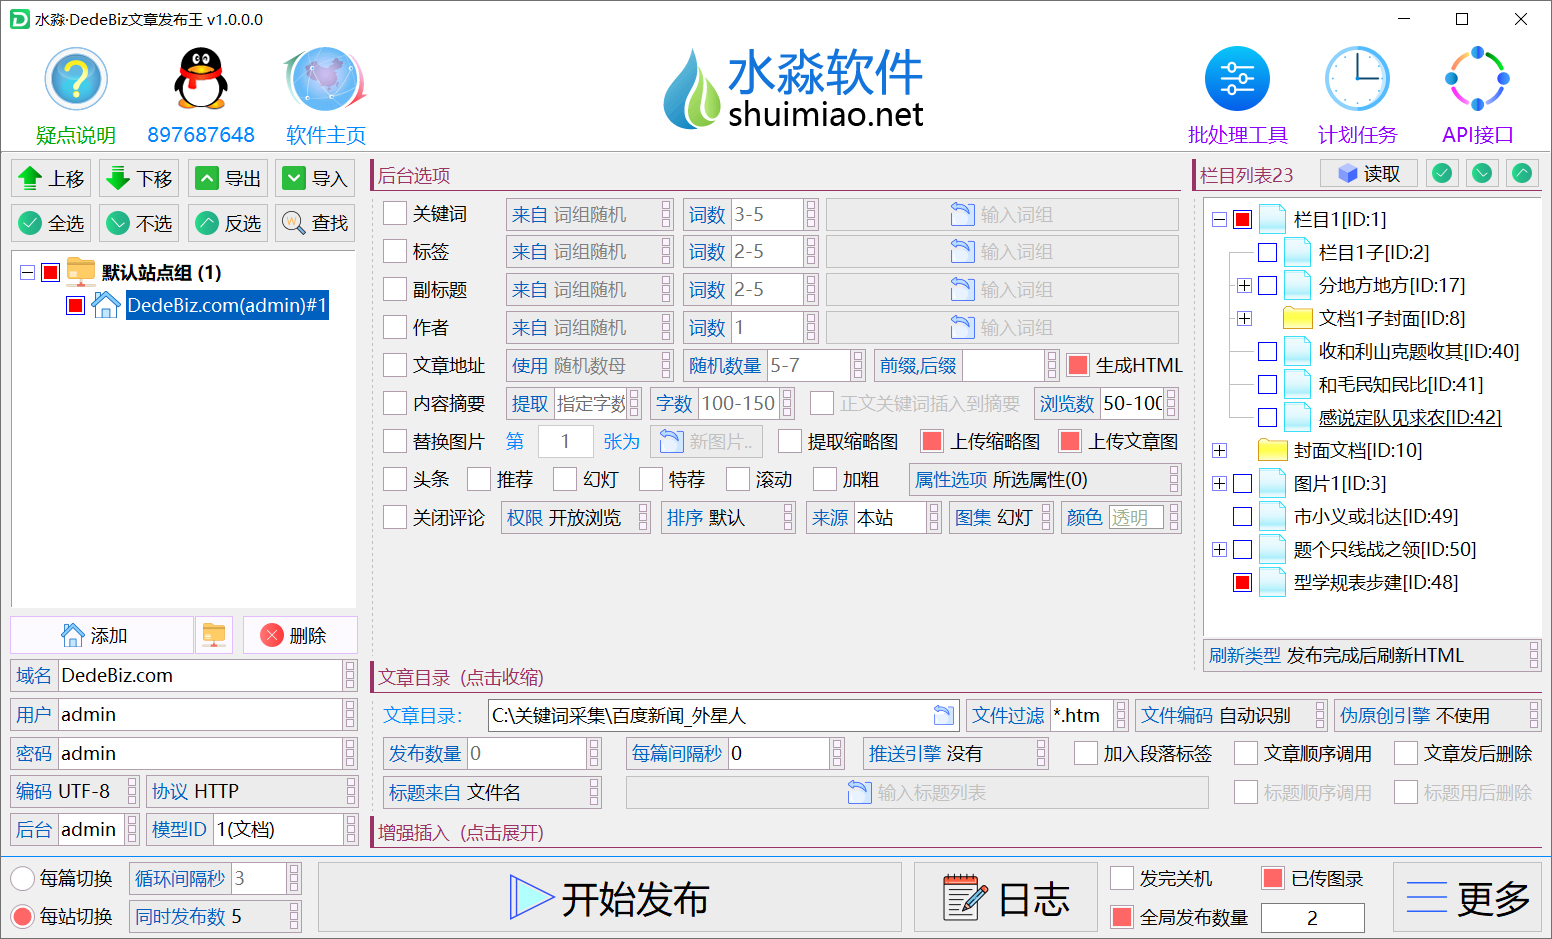Screen dimensions: 1552x939
Task: Enable the 标签 checkbox
Action: [395, 252]
